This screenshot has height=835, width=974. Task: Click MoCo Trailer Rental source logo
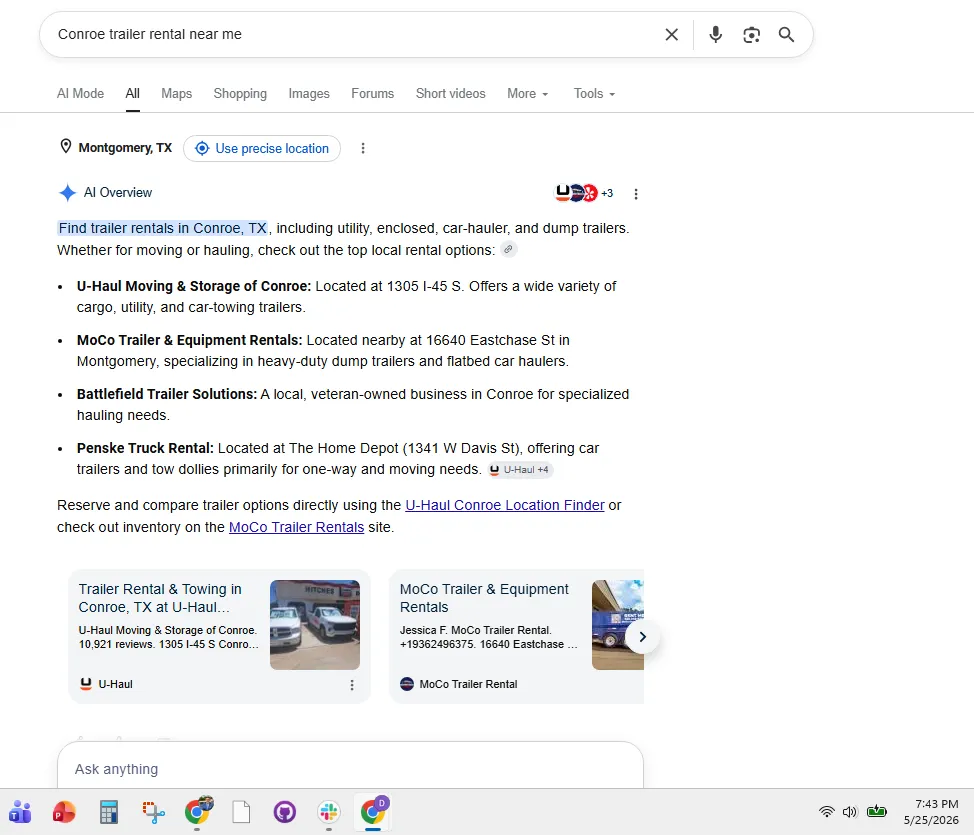tap(407, 684)
